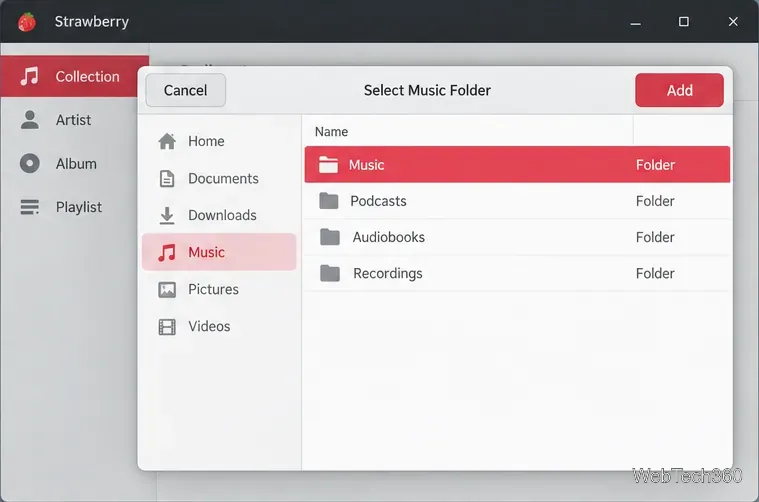Click the Folder type cell of Recordings
This screenshot has height=502, width=759.
coord(655,274)
